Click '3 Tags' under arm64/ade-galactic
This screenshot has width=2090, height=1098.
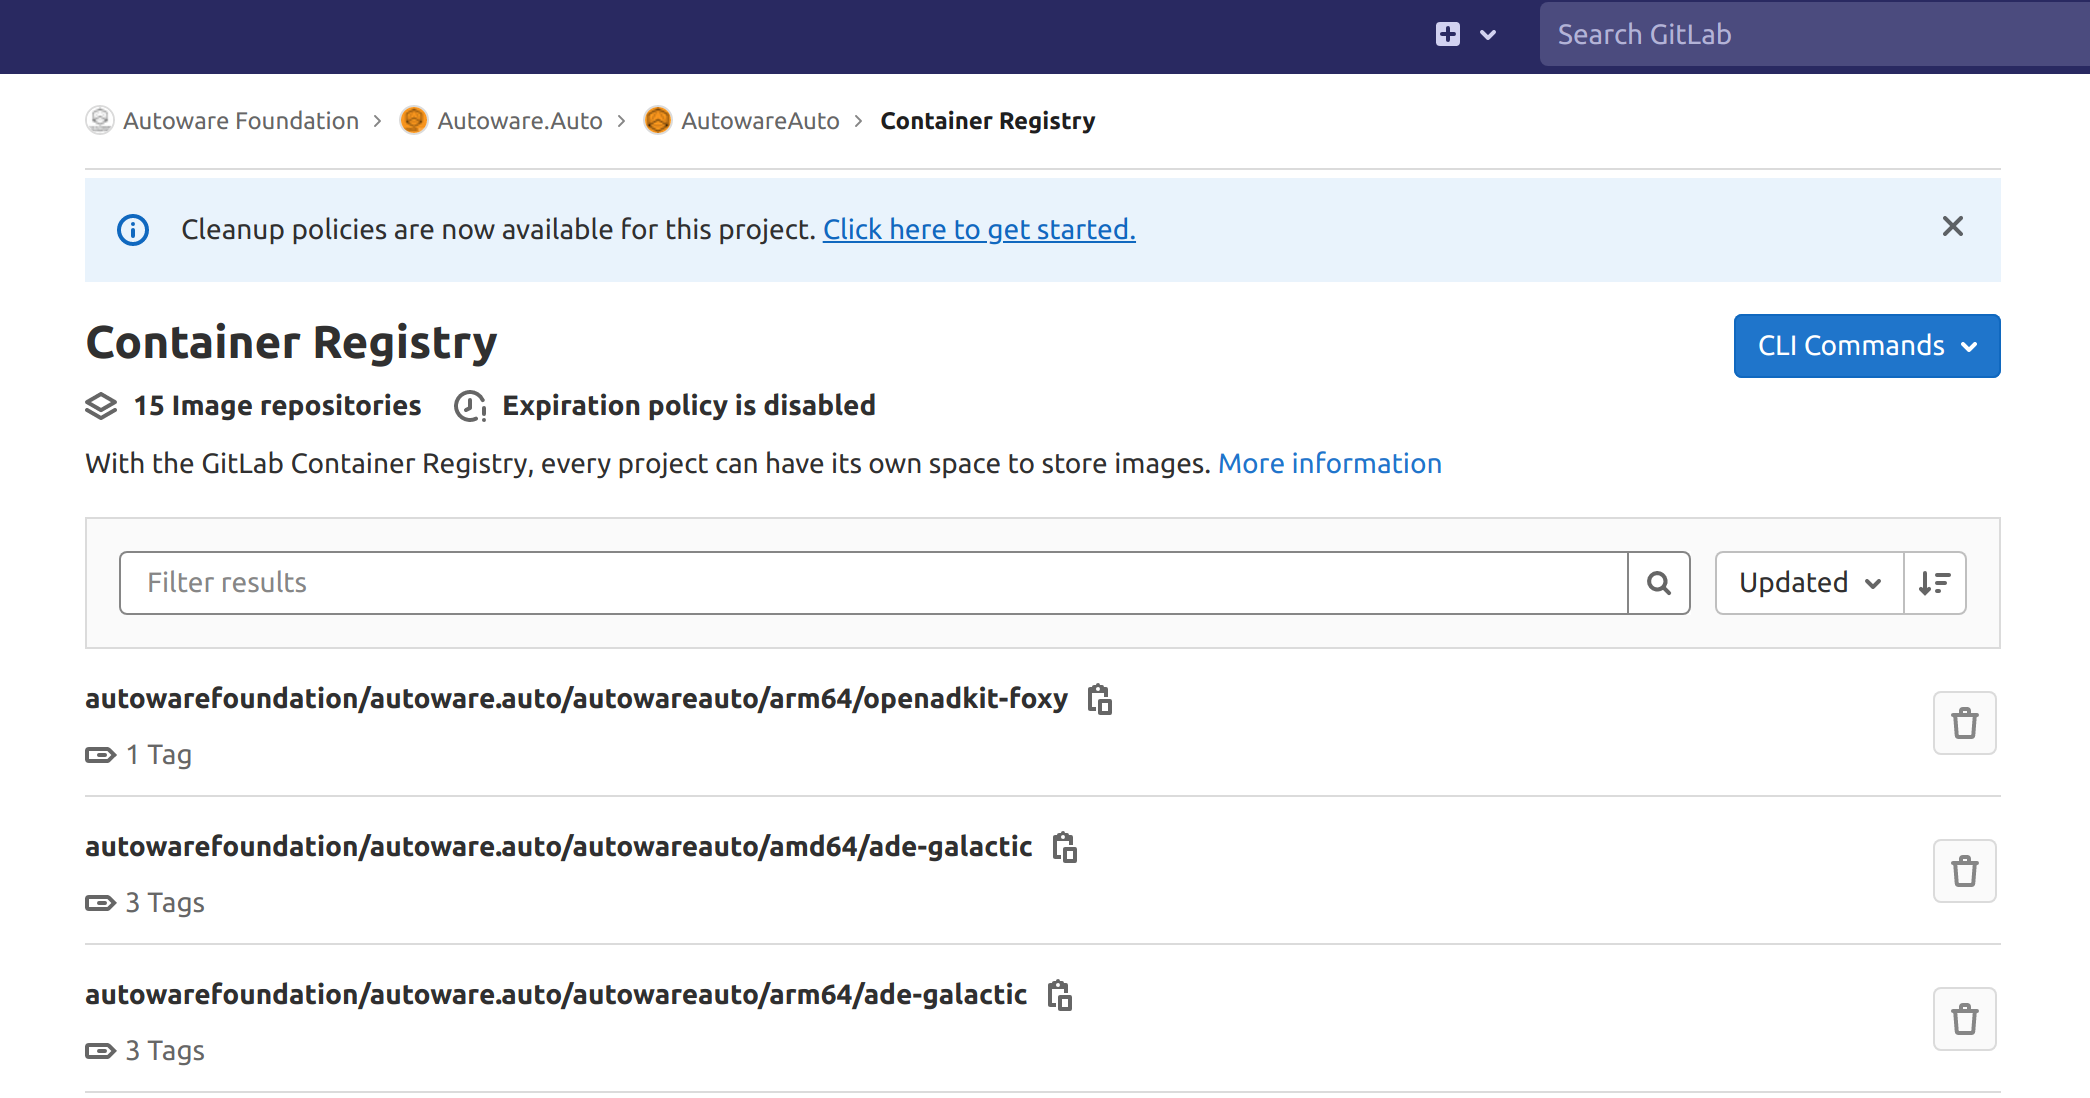(x=165, y=1051)
